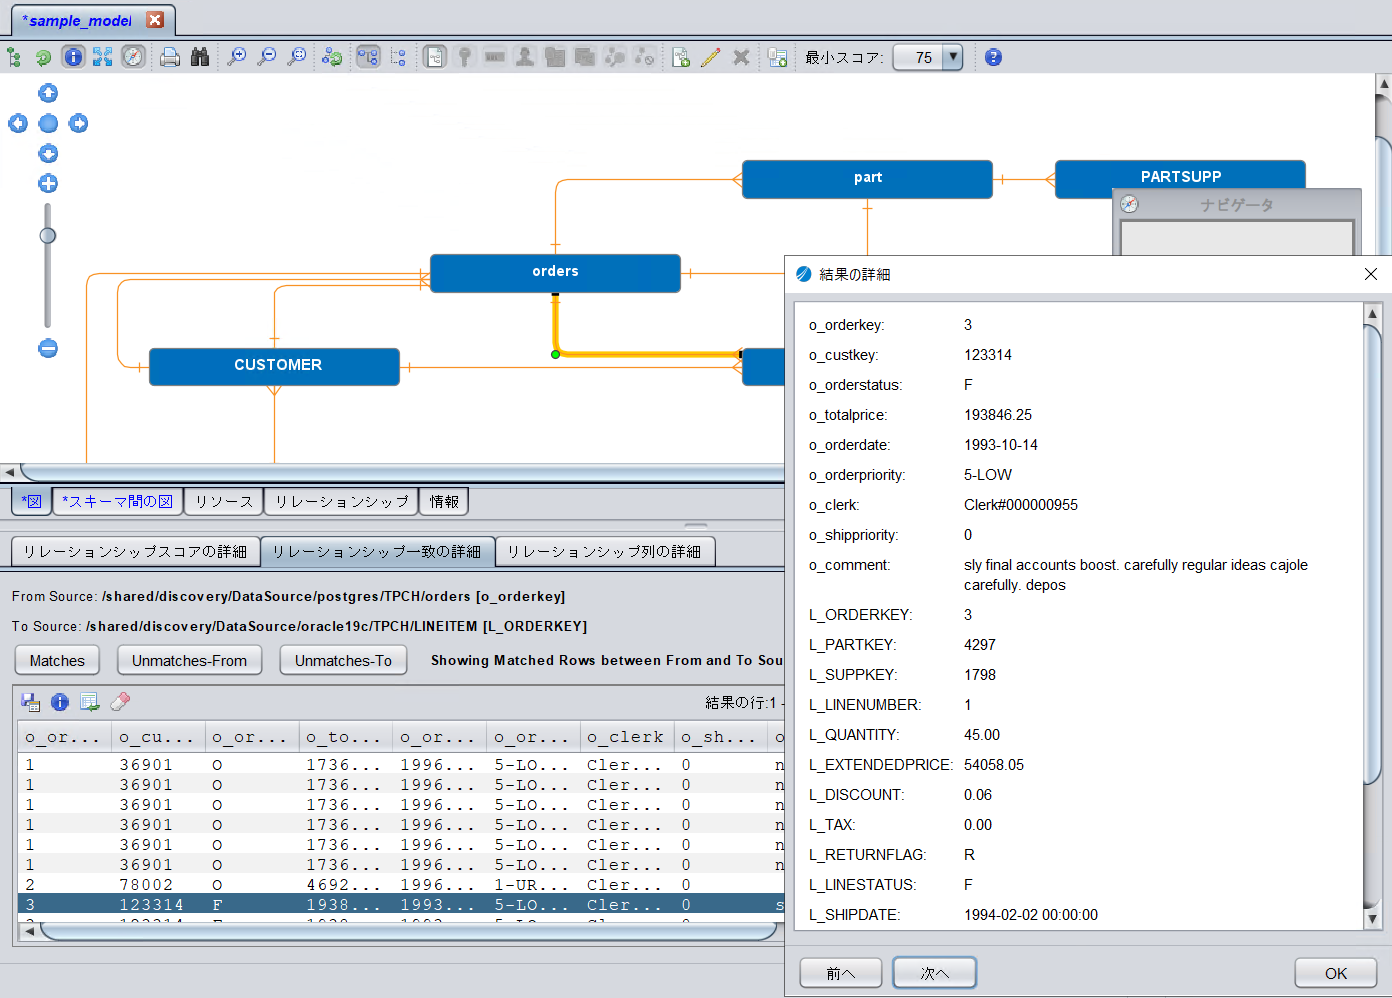Screen dimensions: 1392x998
Task: Select the part entity in diagram
Action: [867, 179]
